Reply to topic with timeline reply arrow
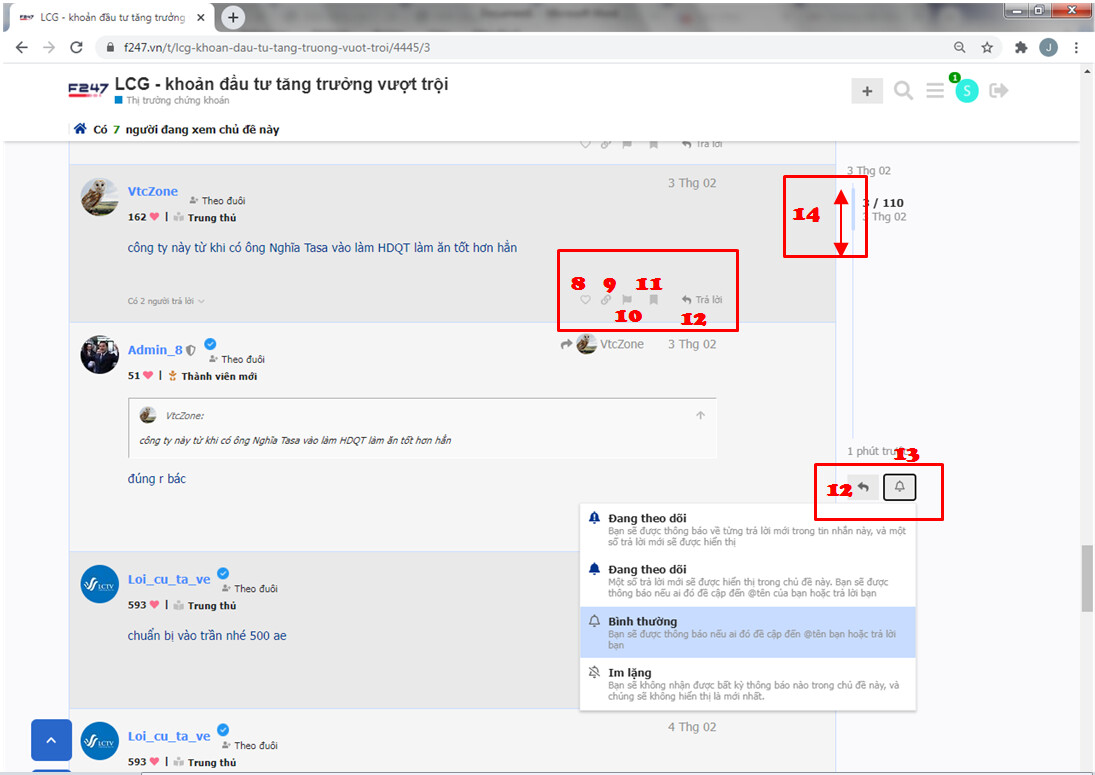Viewport: 1095px width, 775px height. (x=863, y=487)
